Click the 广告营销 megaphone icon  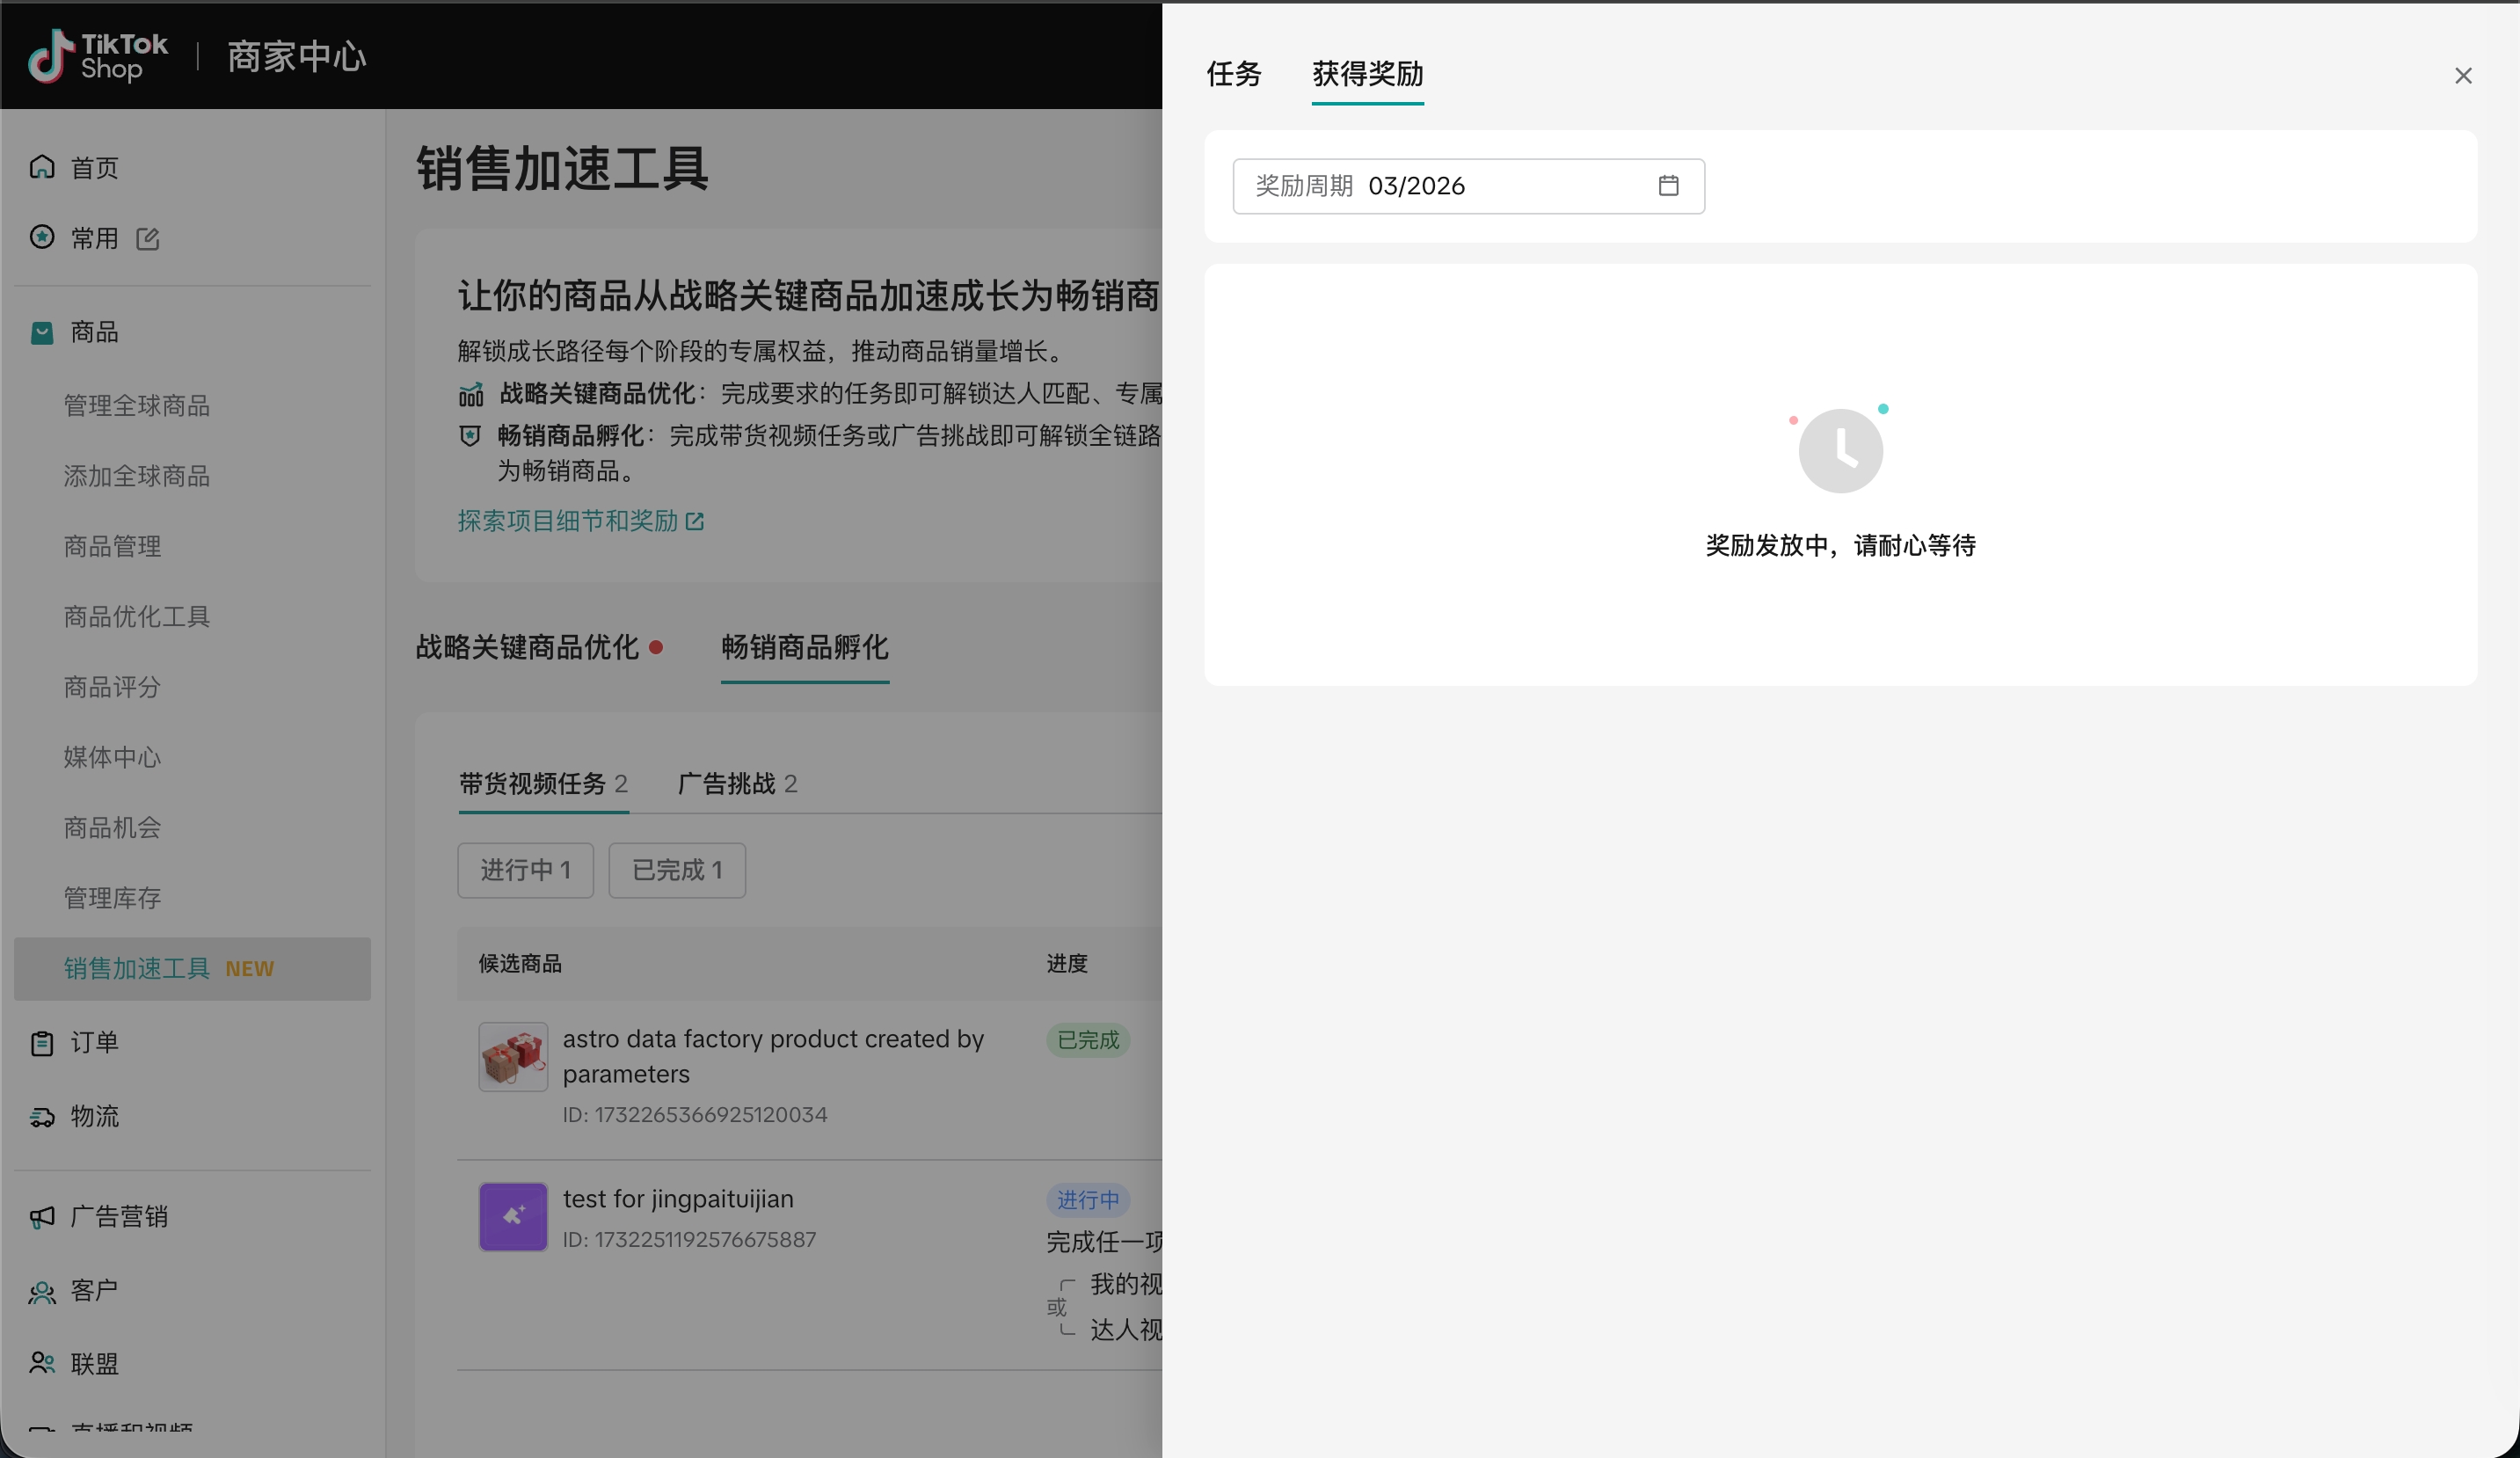[x=42, y=1217]
